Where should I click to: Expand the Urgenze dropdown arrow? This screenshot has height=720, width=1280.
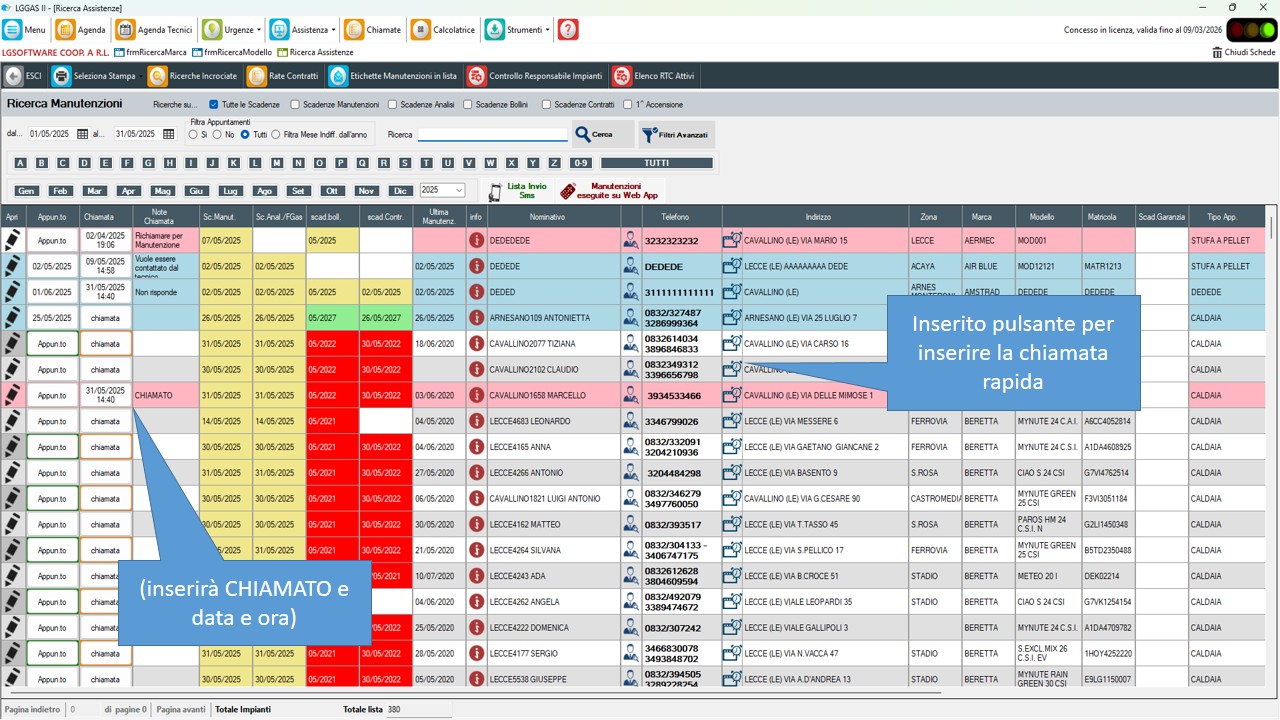(x=259, y=30)
